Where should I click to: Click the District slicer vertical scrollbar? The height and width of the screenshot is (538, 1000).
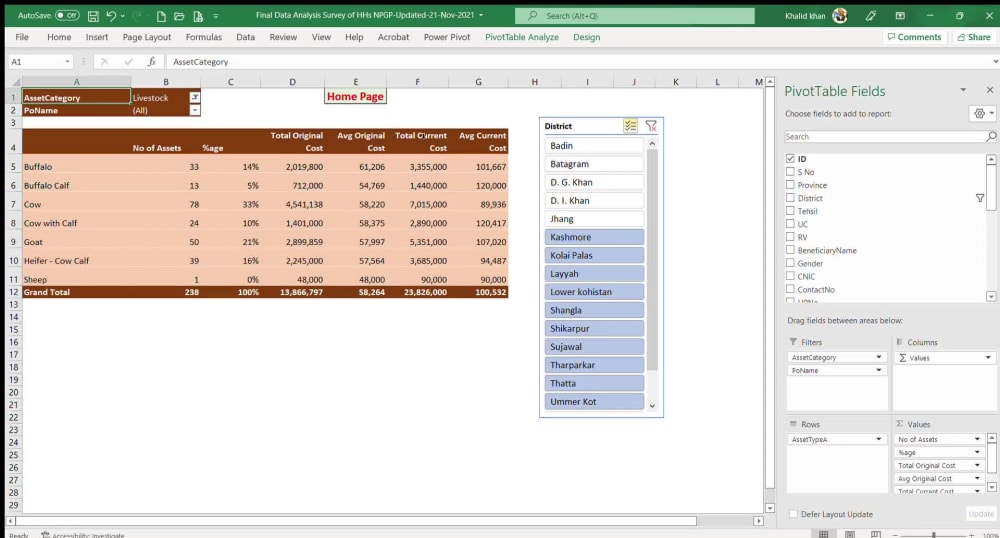(652, 260)
